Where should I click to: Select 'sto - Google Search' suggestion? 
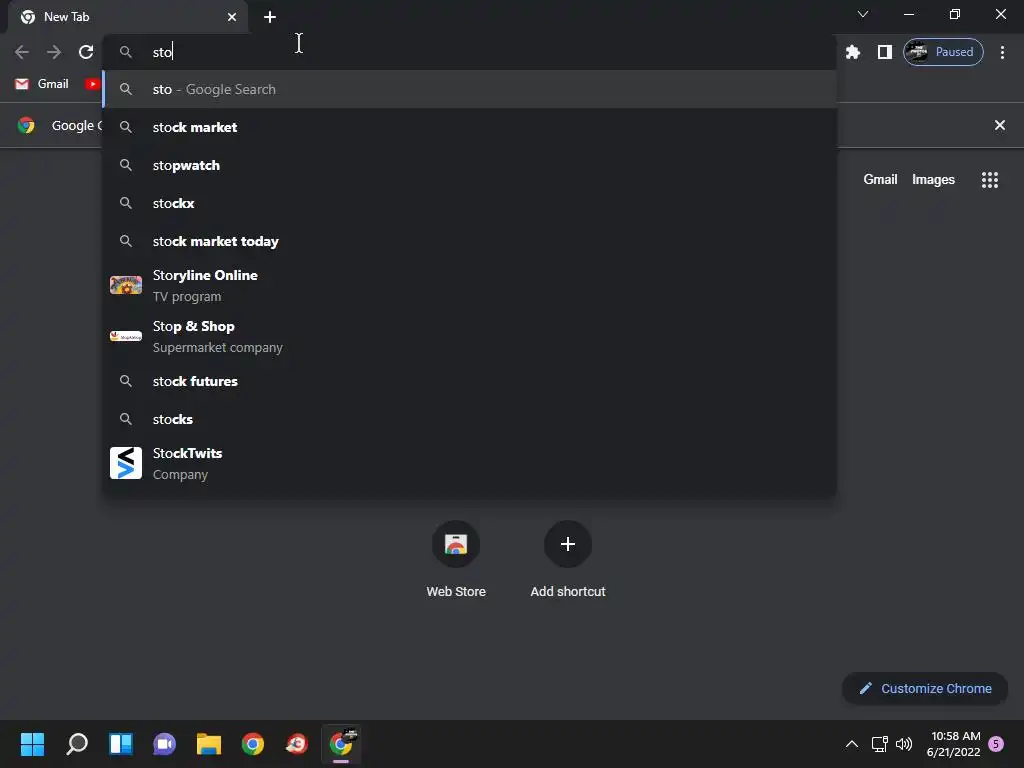(x=470, y=89)
